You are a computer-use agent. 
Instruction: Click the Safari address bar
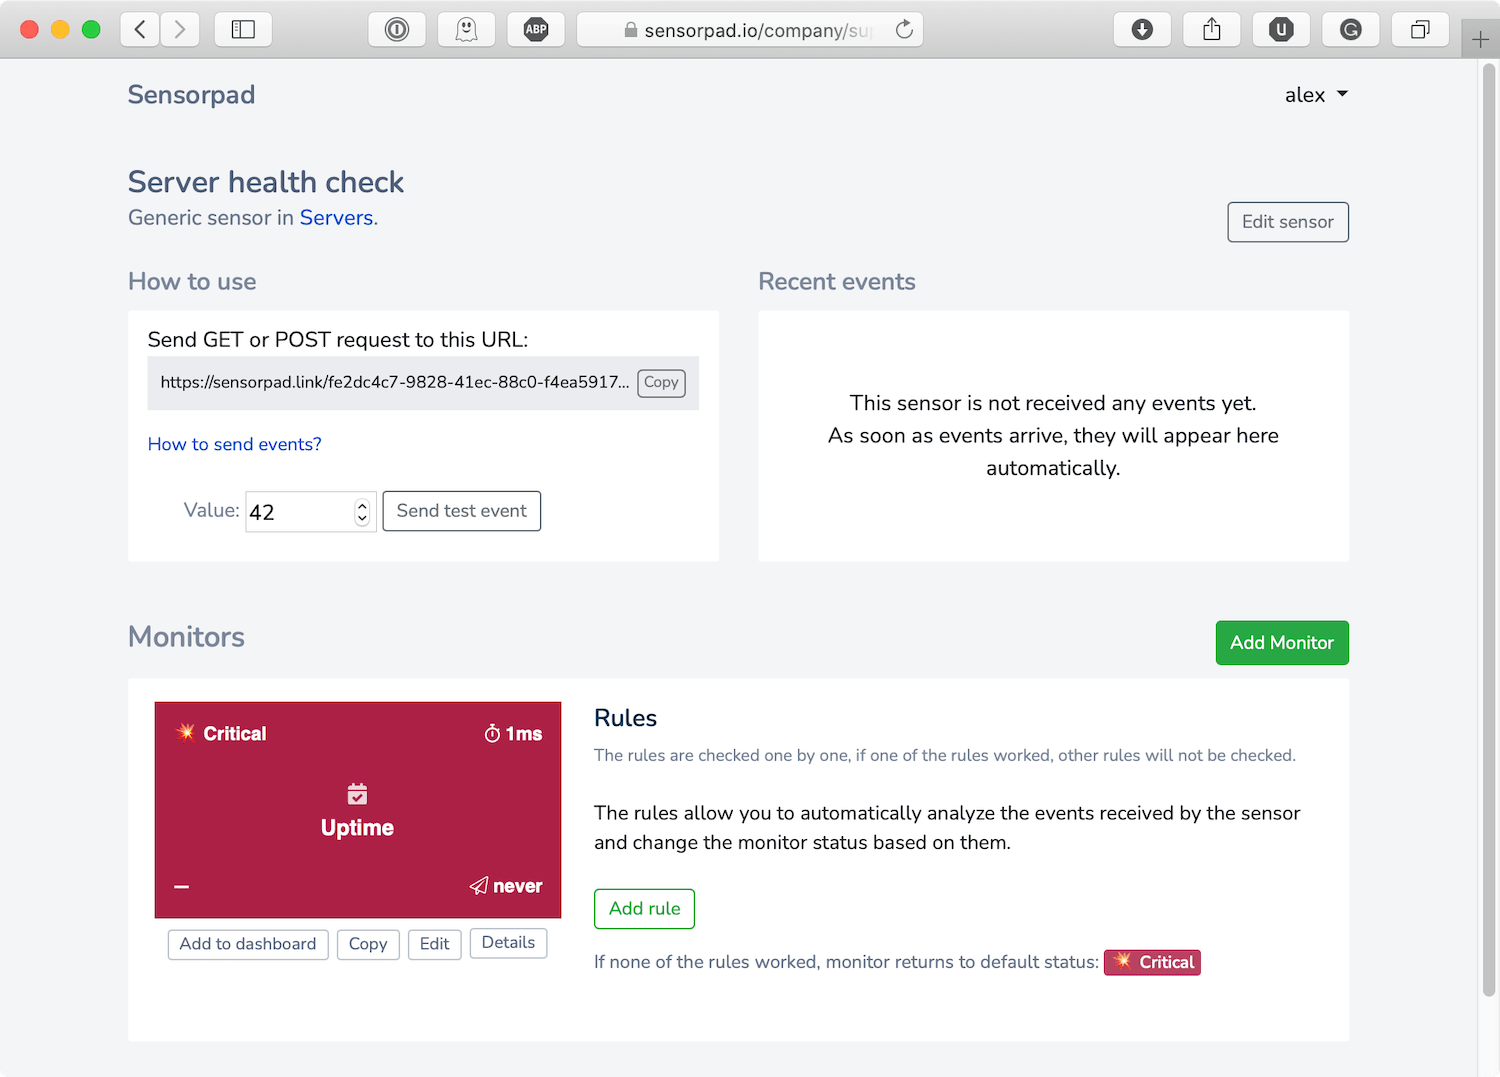tap(750, 29)
